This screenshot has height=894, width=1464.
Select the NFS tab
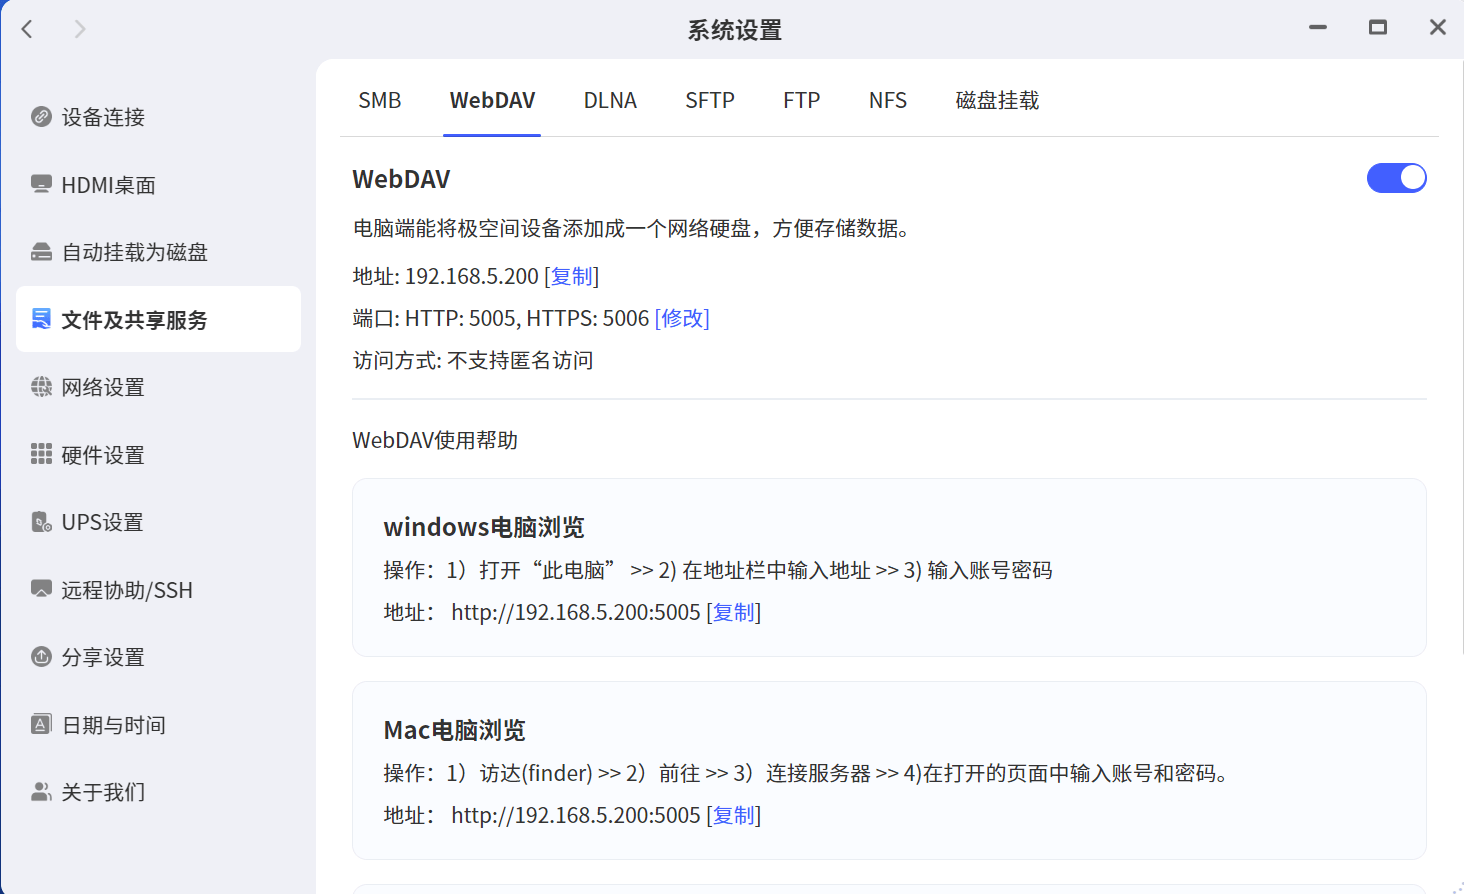(x=887, y=101)
